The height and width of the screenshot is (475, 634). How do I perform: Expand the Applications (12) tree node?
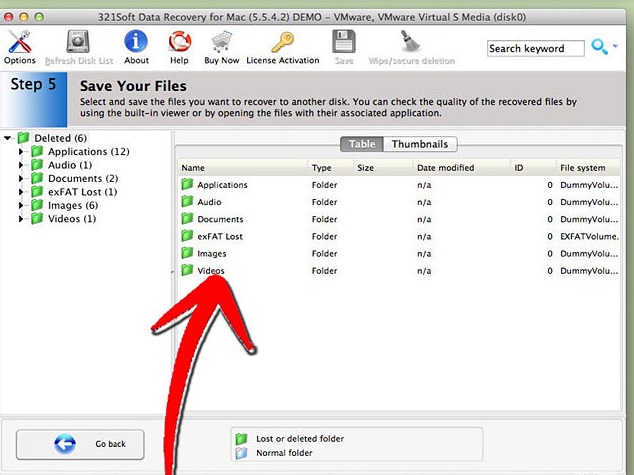pos(21,152)
